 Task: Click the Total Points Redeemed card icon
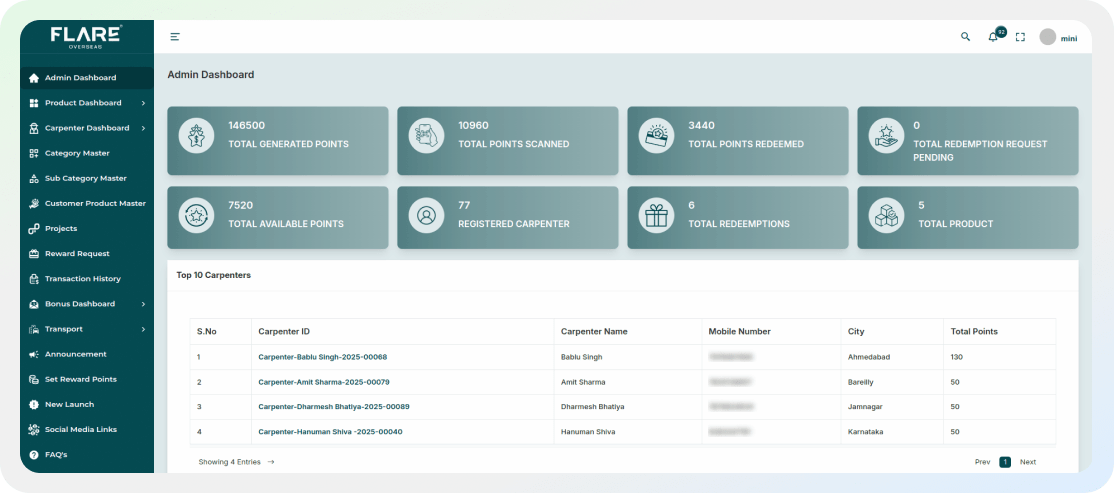656,136
